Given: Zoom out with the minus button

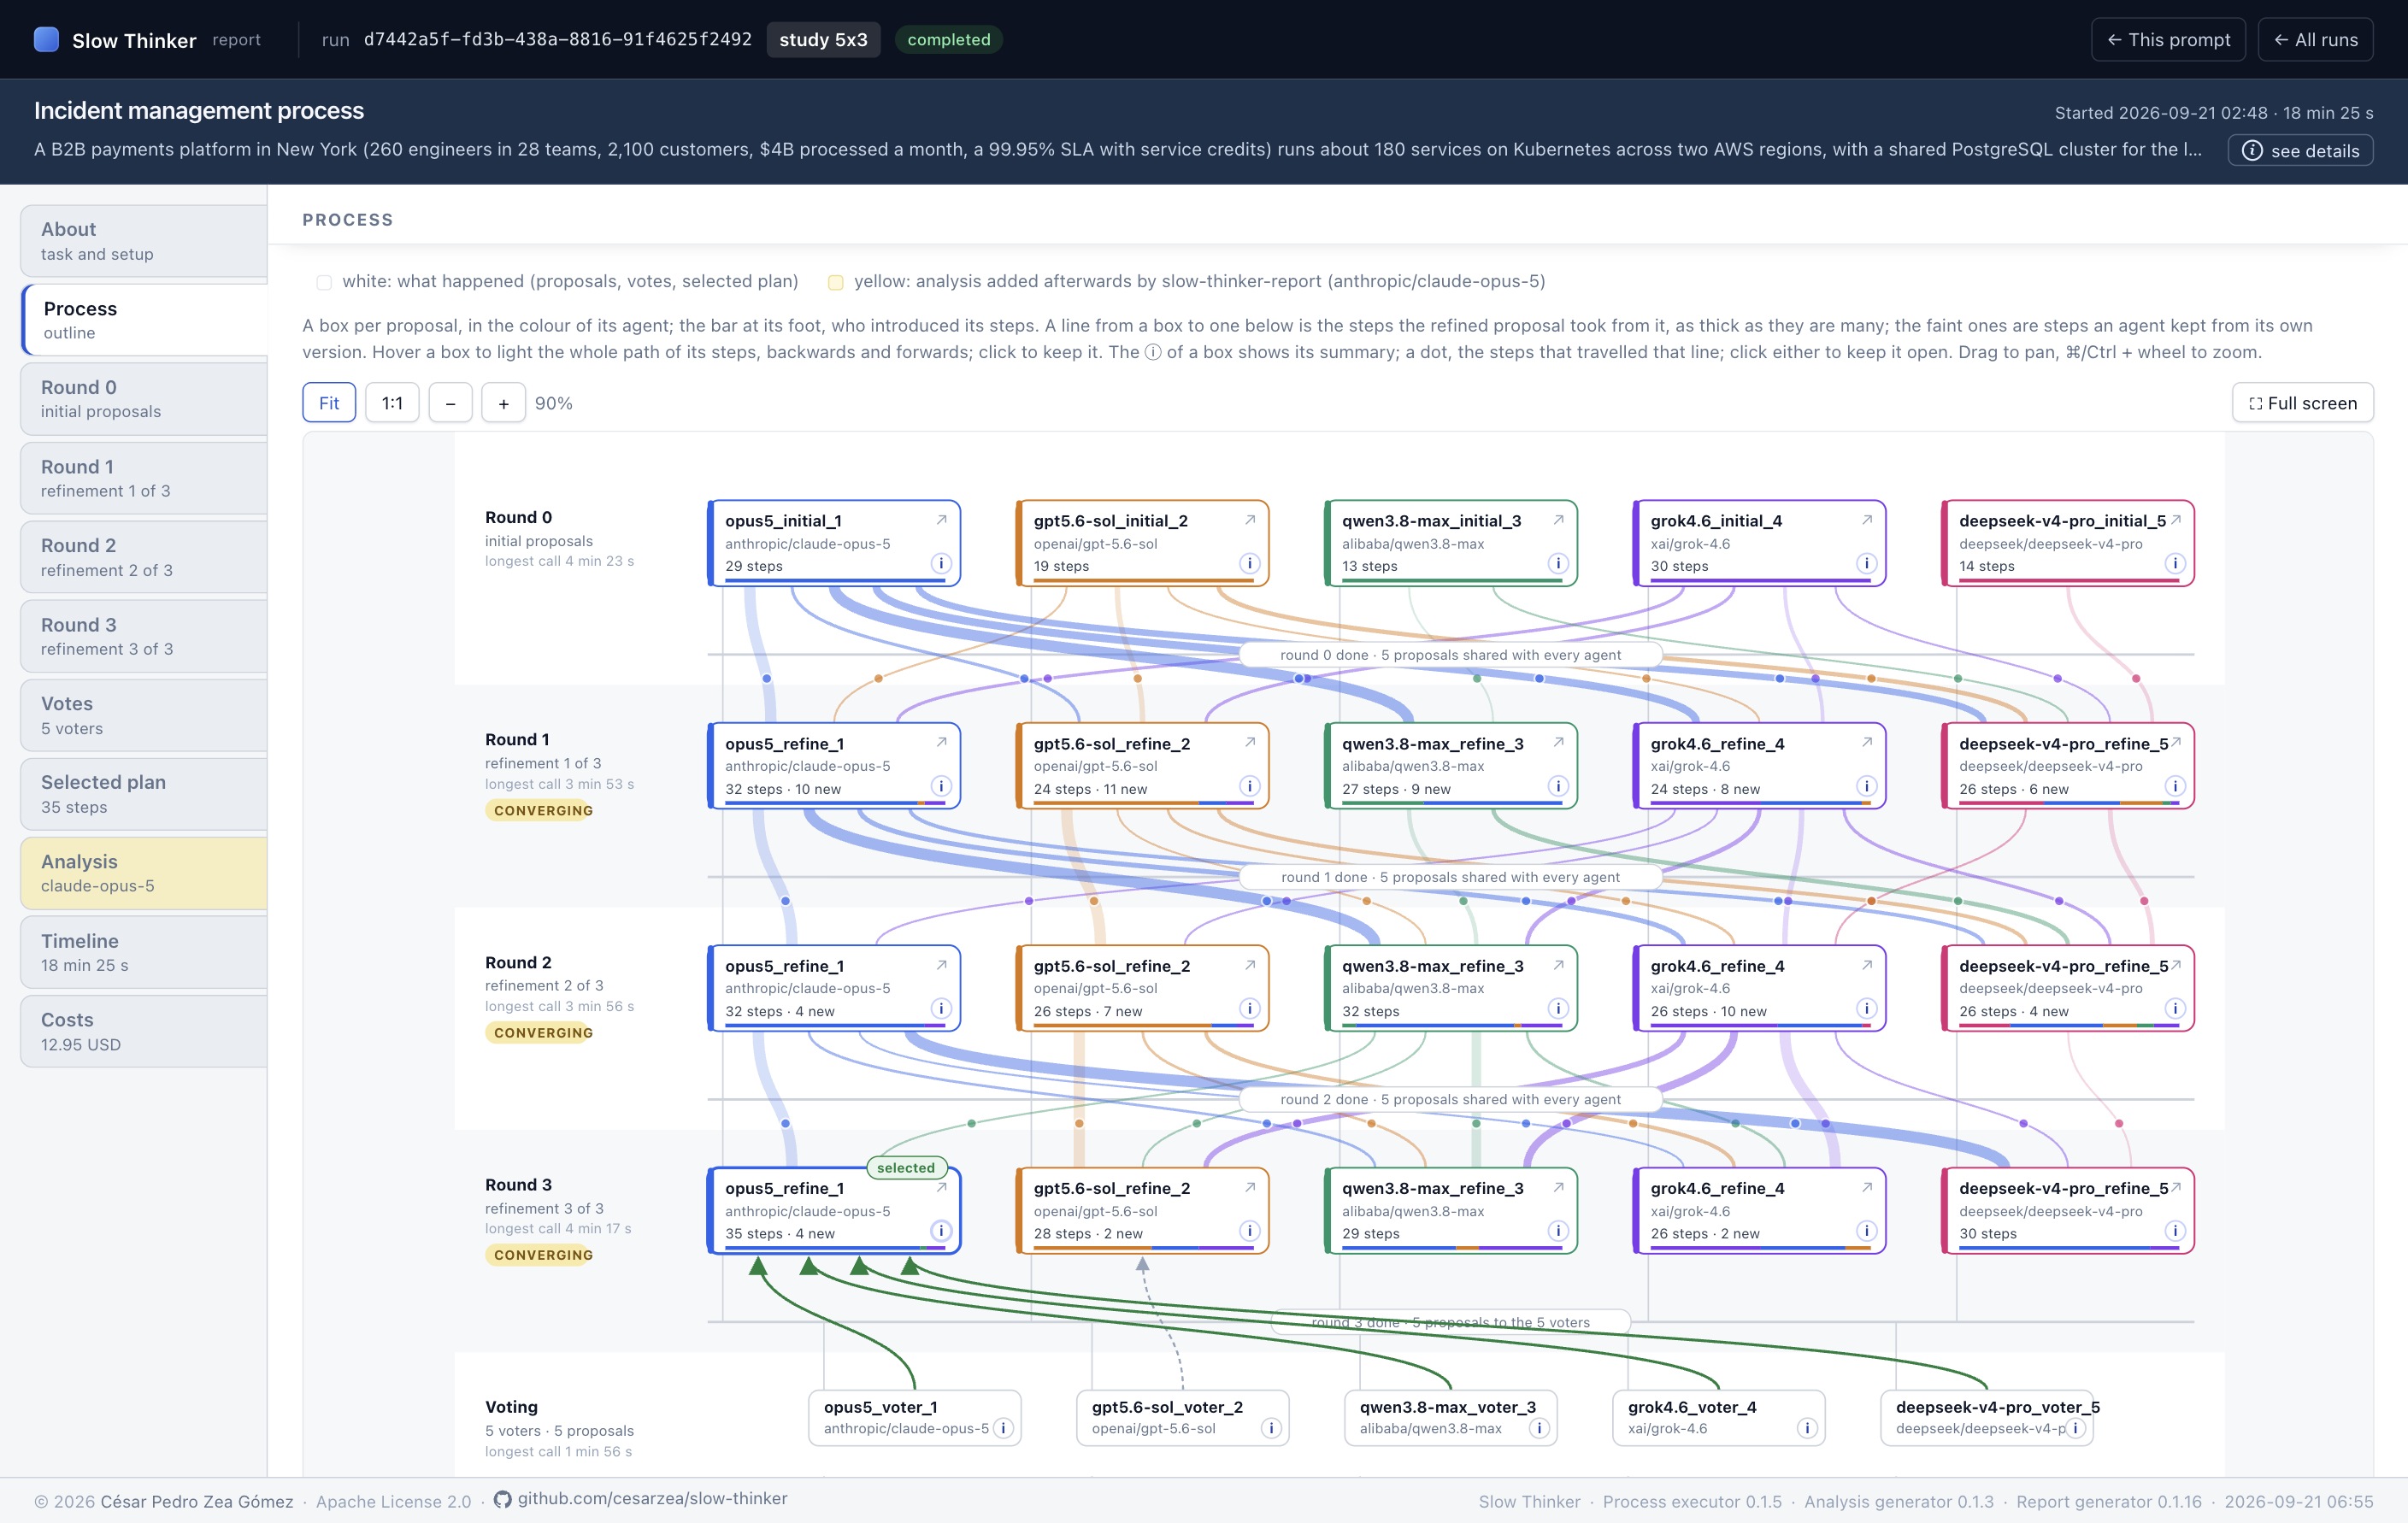Looking at the screenshot, I should pyautogui.click(x=450, y=403).
